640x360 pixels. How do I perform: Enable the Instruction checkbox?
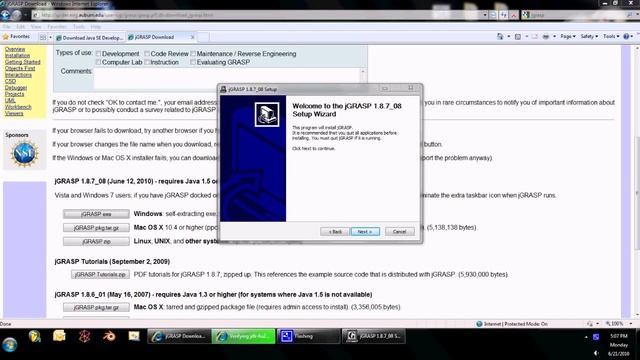point(147,62)
